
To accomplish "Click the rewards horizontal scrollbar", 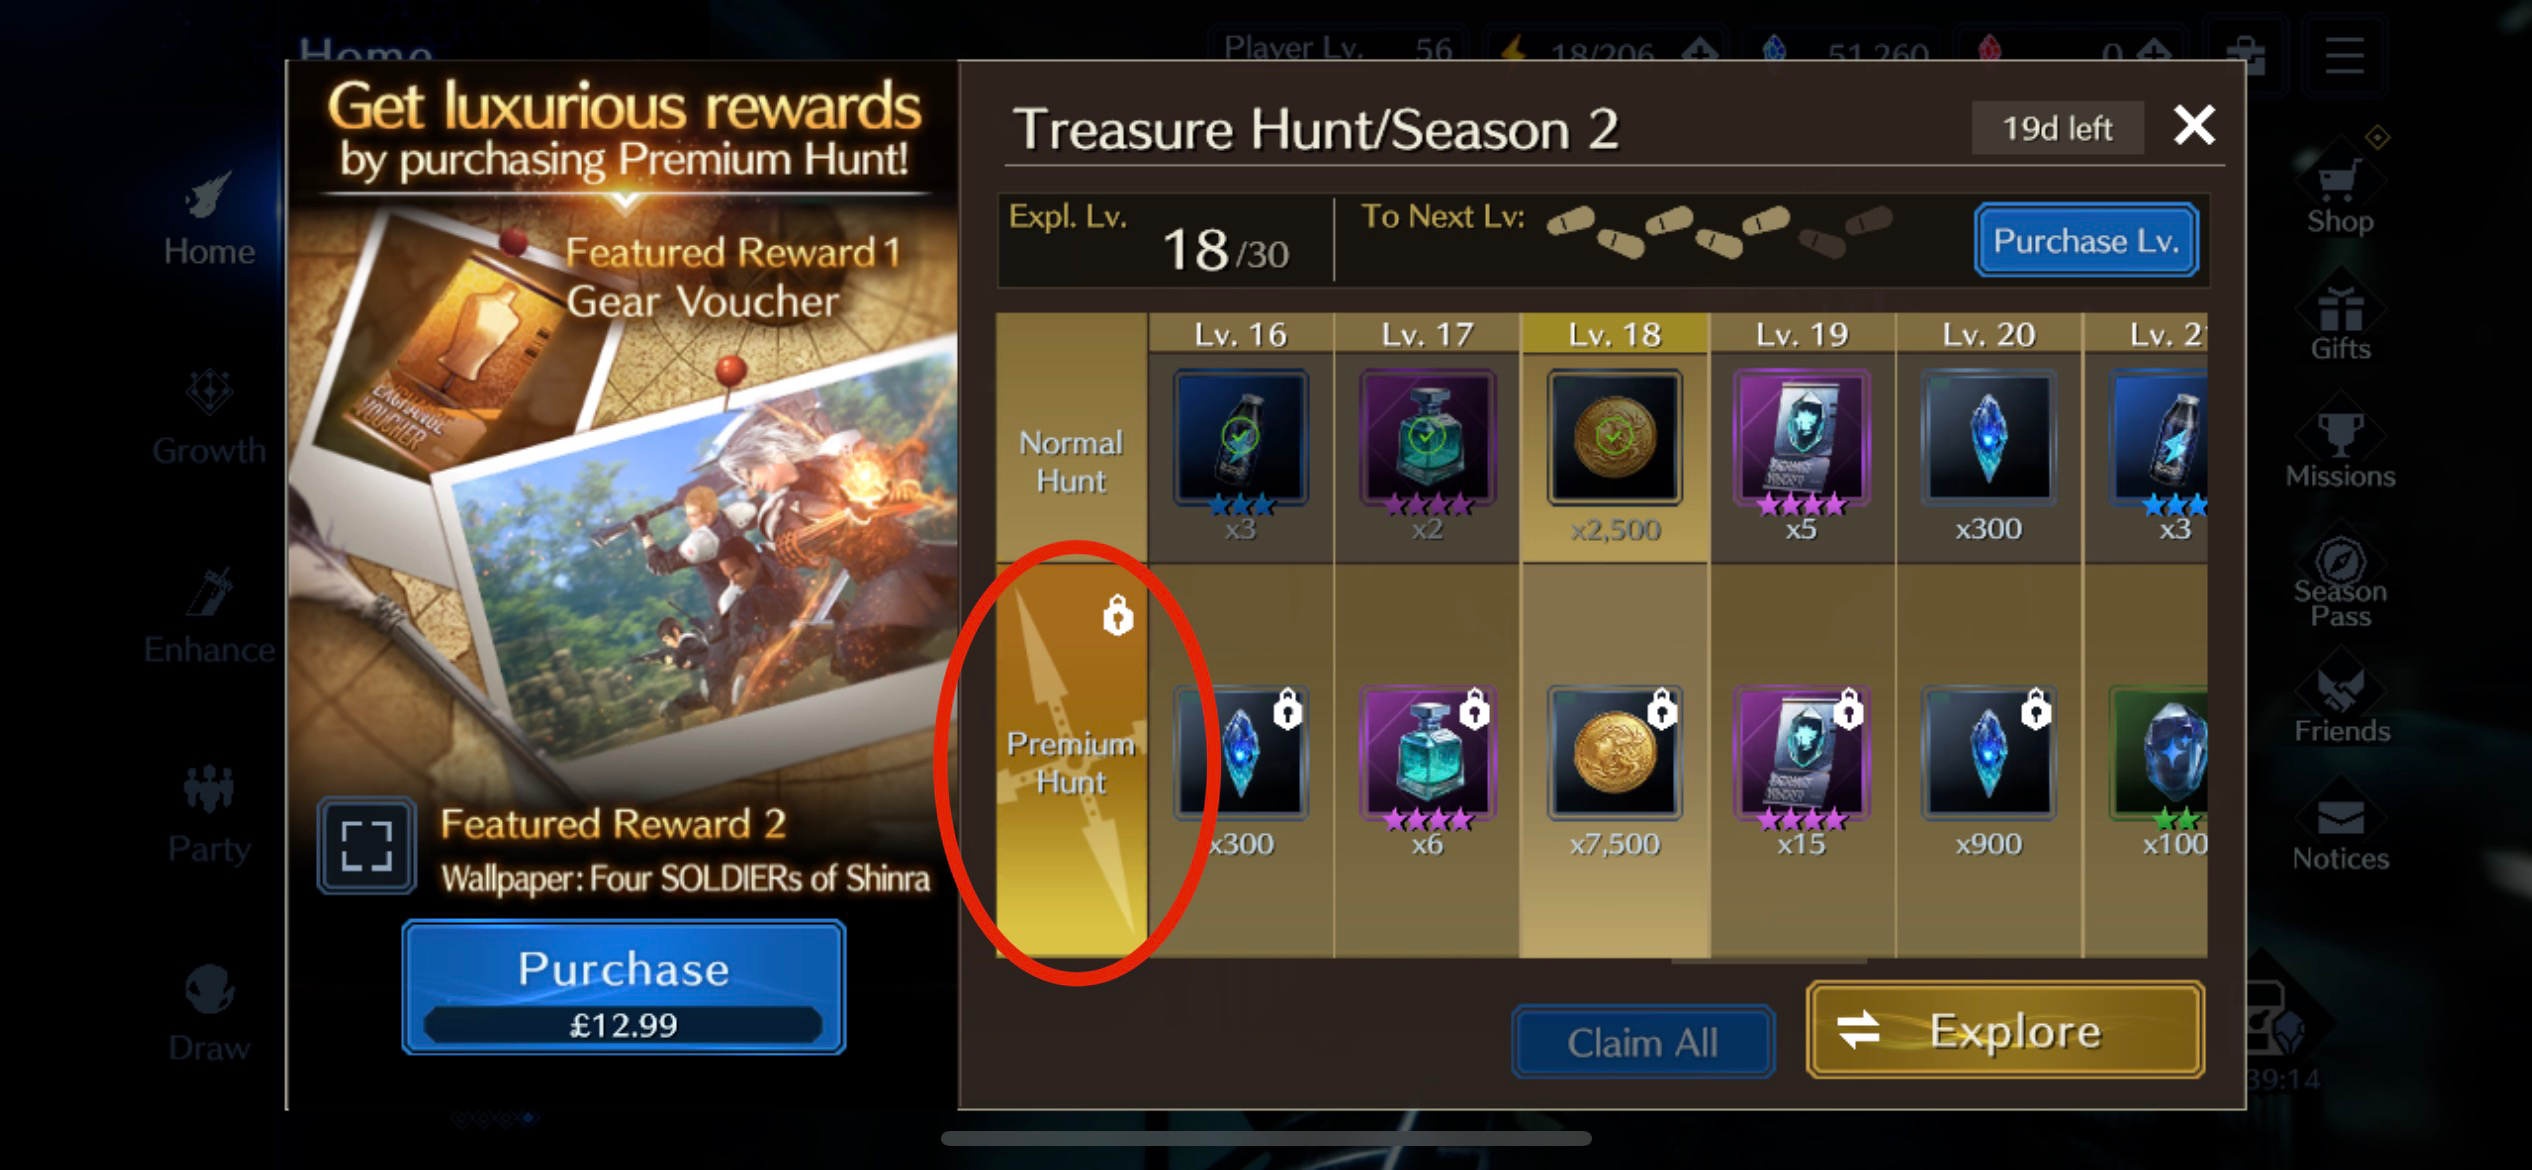I will [x=1768, y=961].
